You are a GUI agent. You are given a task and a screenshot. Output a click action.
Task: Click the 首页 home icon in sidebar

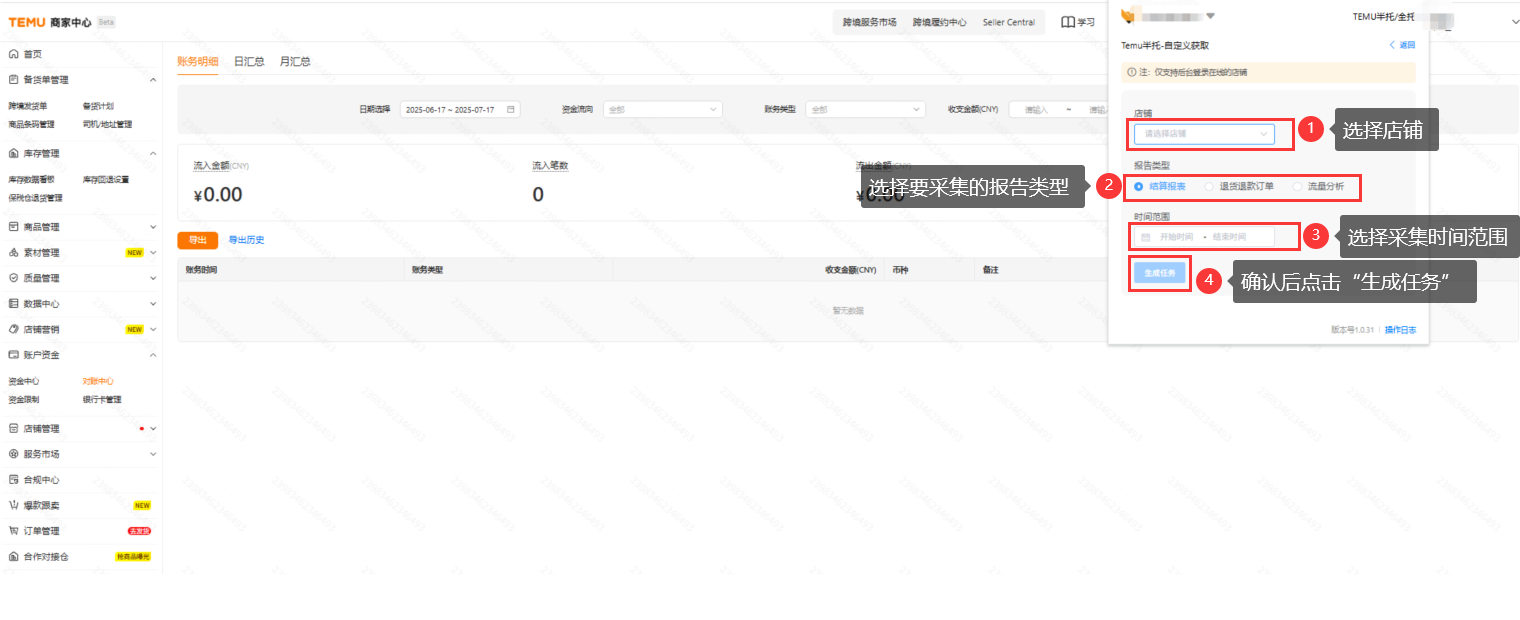coord(13,54)
